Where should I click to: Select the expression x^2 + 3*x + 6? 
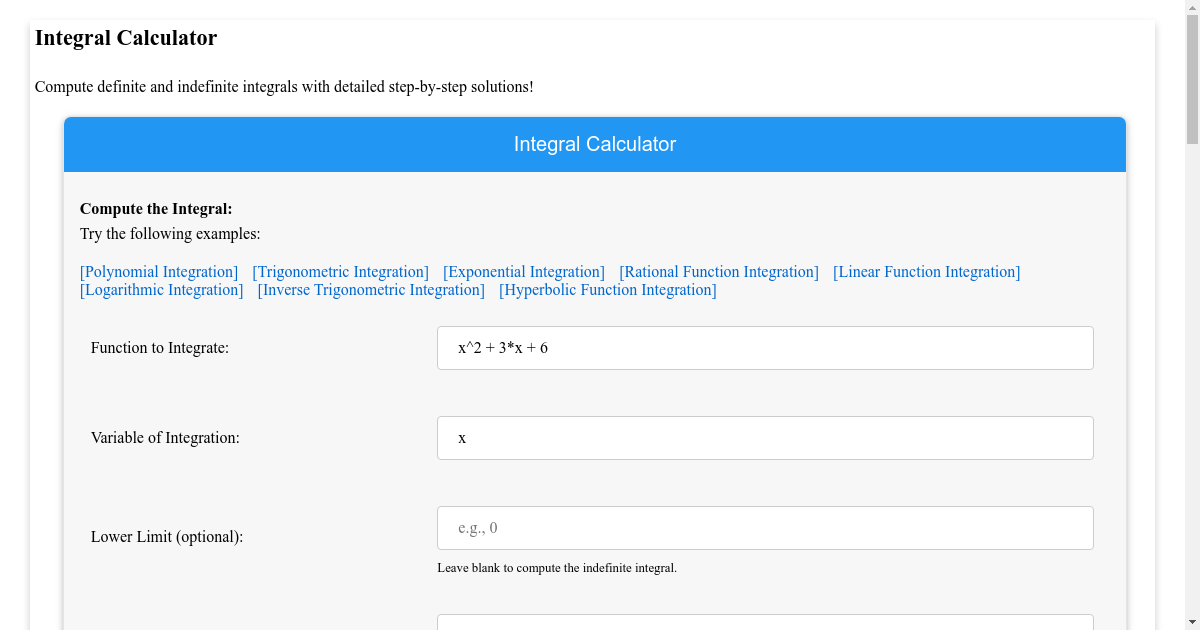coord(501,347)
